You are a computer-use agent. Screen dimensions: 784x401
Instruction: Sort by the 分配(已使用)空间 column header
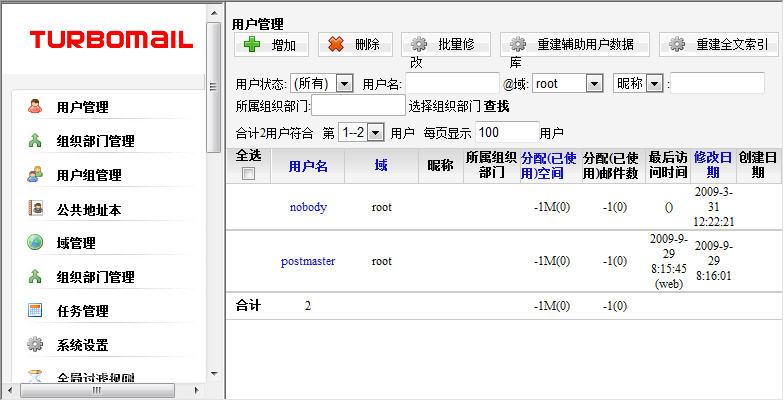[x=549, y=166]
